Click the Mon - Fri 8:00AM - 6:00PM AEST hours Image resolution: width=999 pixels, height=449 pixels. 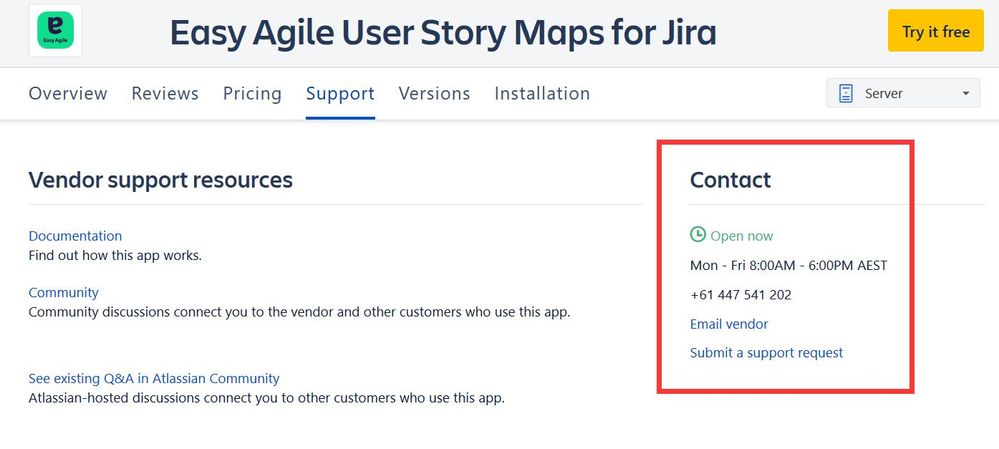click(789, 266)
